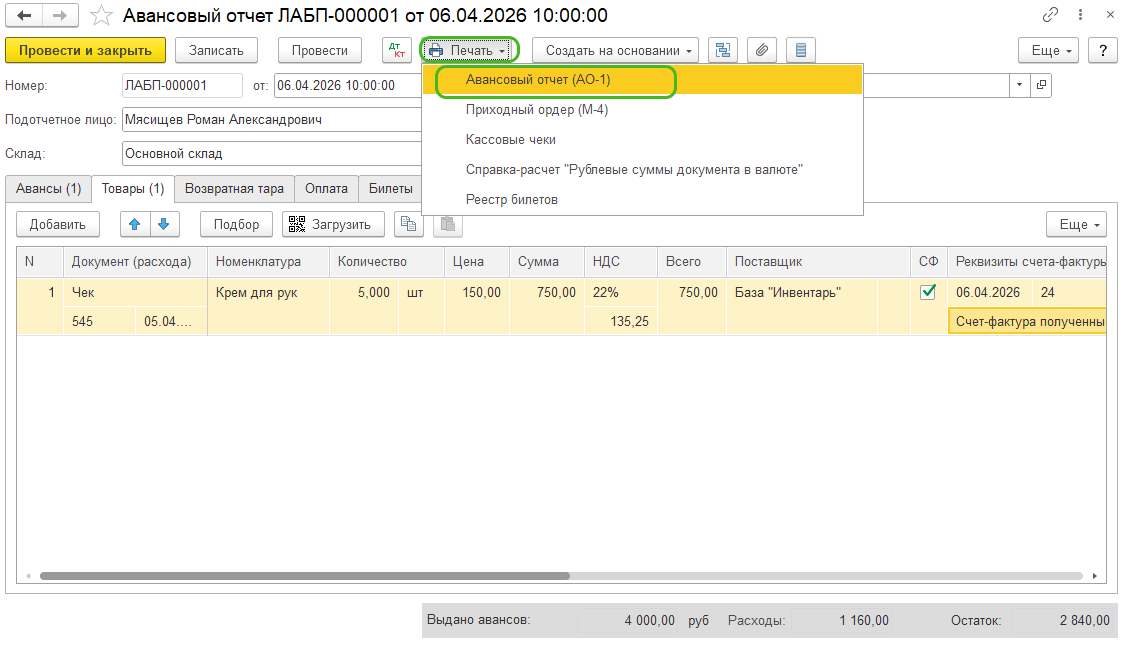This screenshot has height=645, width=1124.
Task: Move row down with blue down arrow
Action: click(x=164, y=224)
